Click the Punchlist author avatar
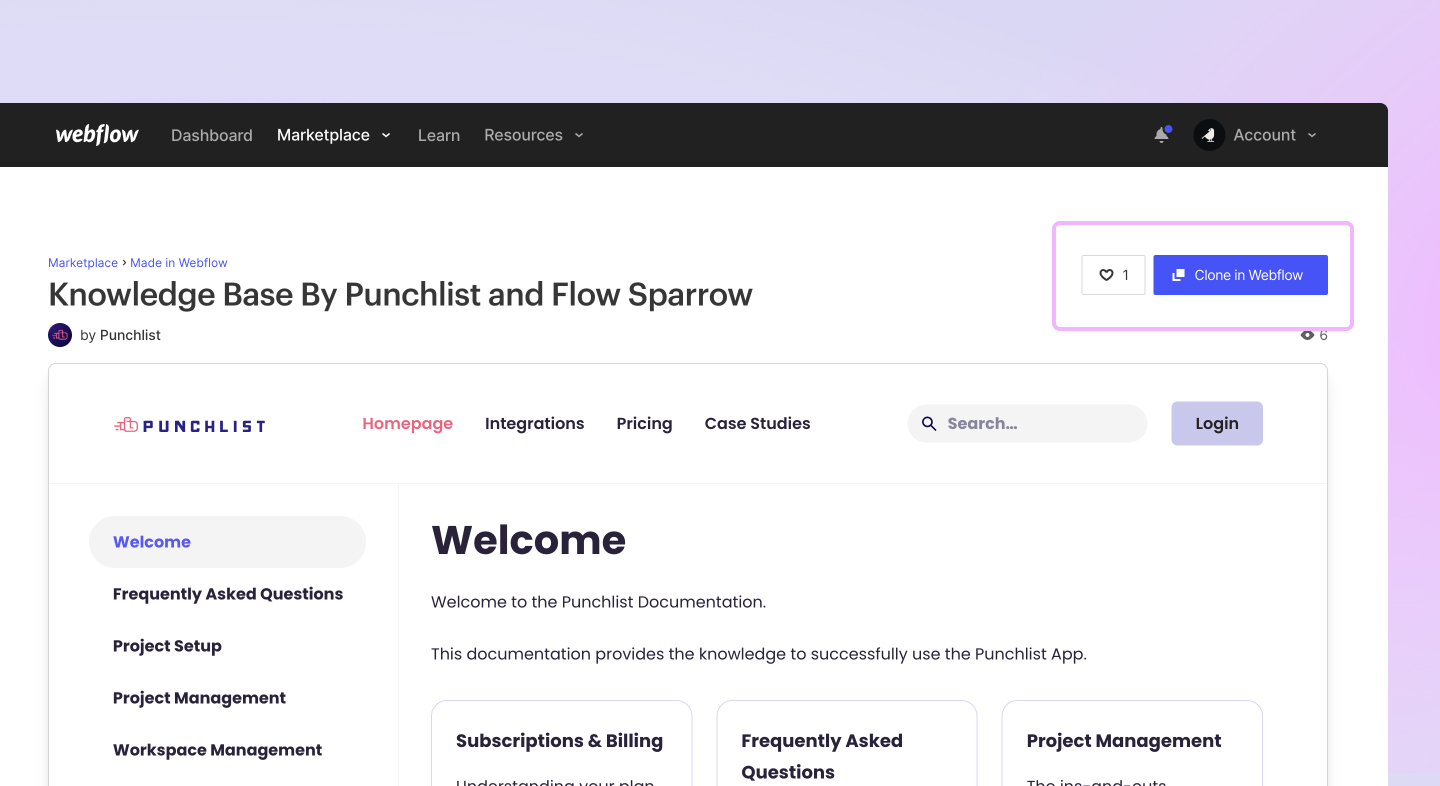The image size is (1440, 786). (59, 334)
